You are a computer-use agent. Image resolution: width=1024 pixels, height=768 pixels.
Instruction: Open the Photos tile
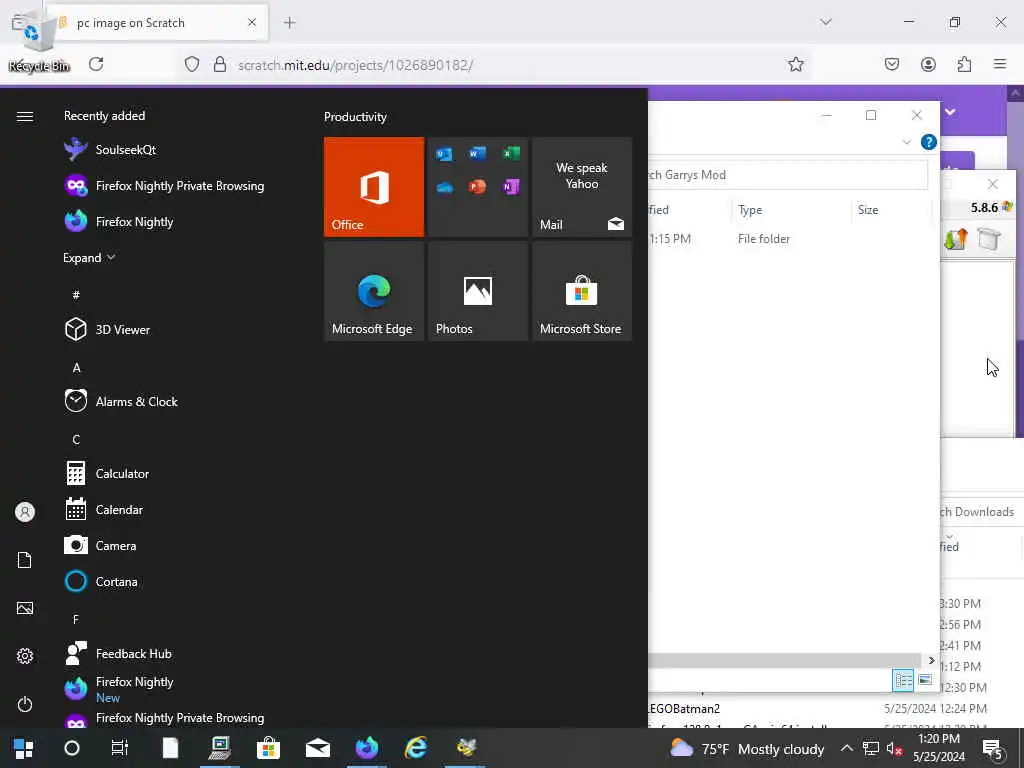pos(477,291)
